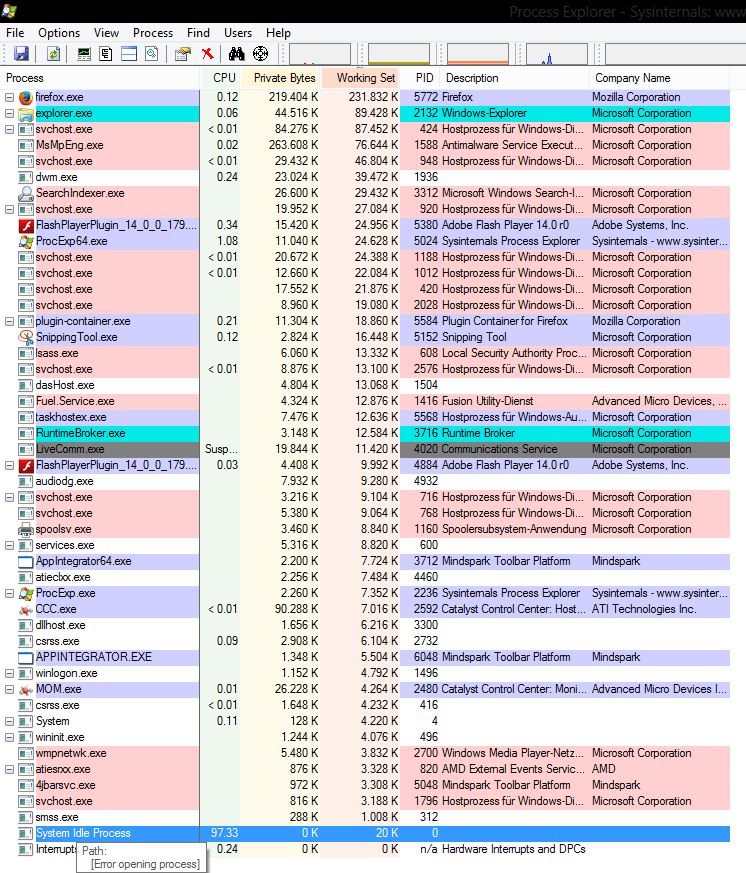The width and height of the screenshot is (746, 873).
Task: Click the CPU usage mini graph in toolbar
Action: [x=320, y=54]
